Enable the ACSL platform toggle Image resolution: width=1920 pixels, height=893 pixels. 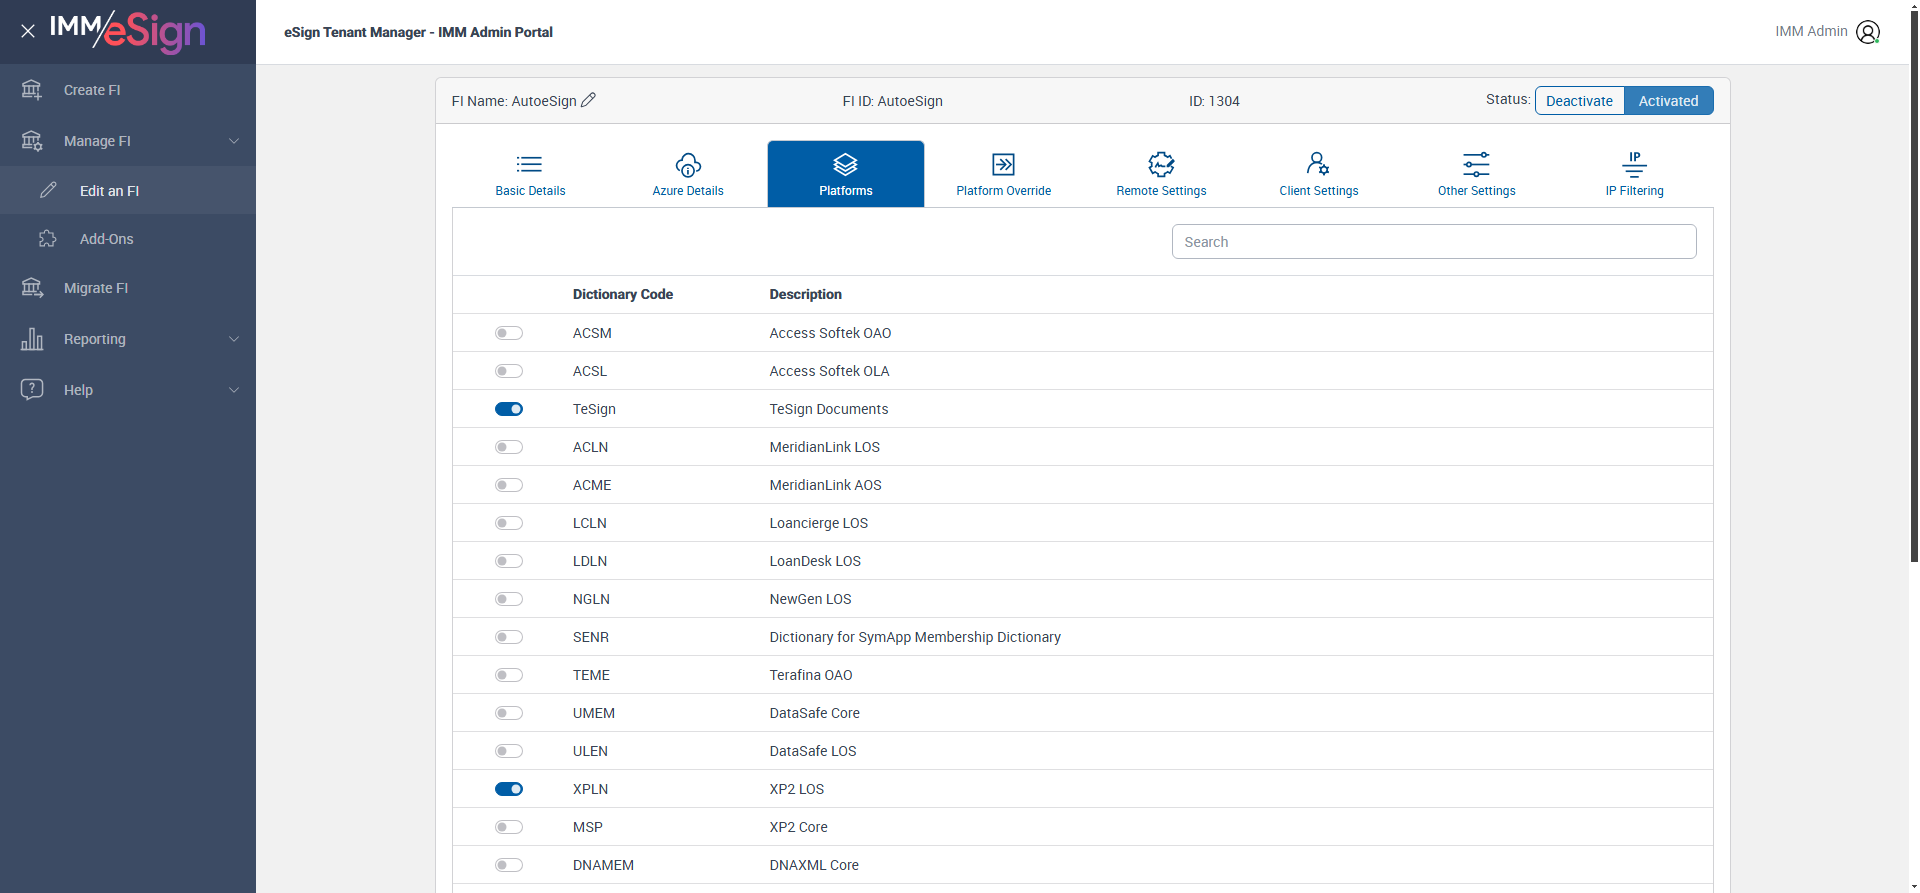(x=509, y=371)
